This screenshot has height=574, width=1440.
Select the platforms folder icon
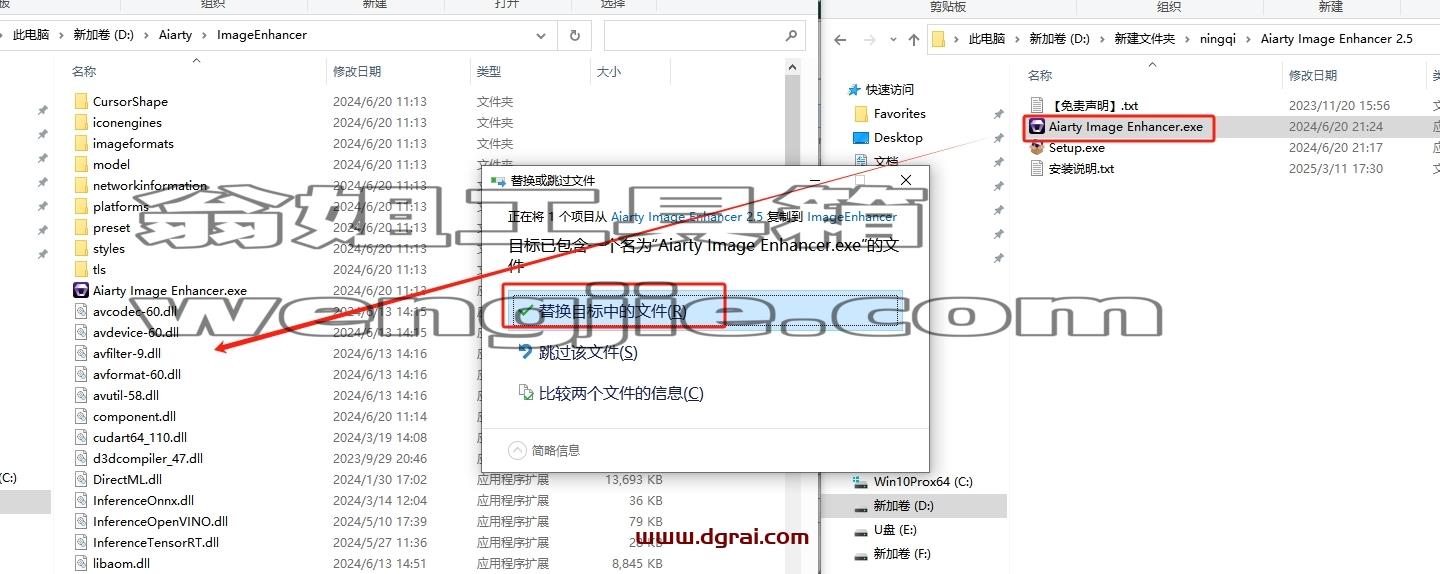(81, 206)
